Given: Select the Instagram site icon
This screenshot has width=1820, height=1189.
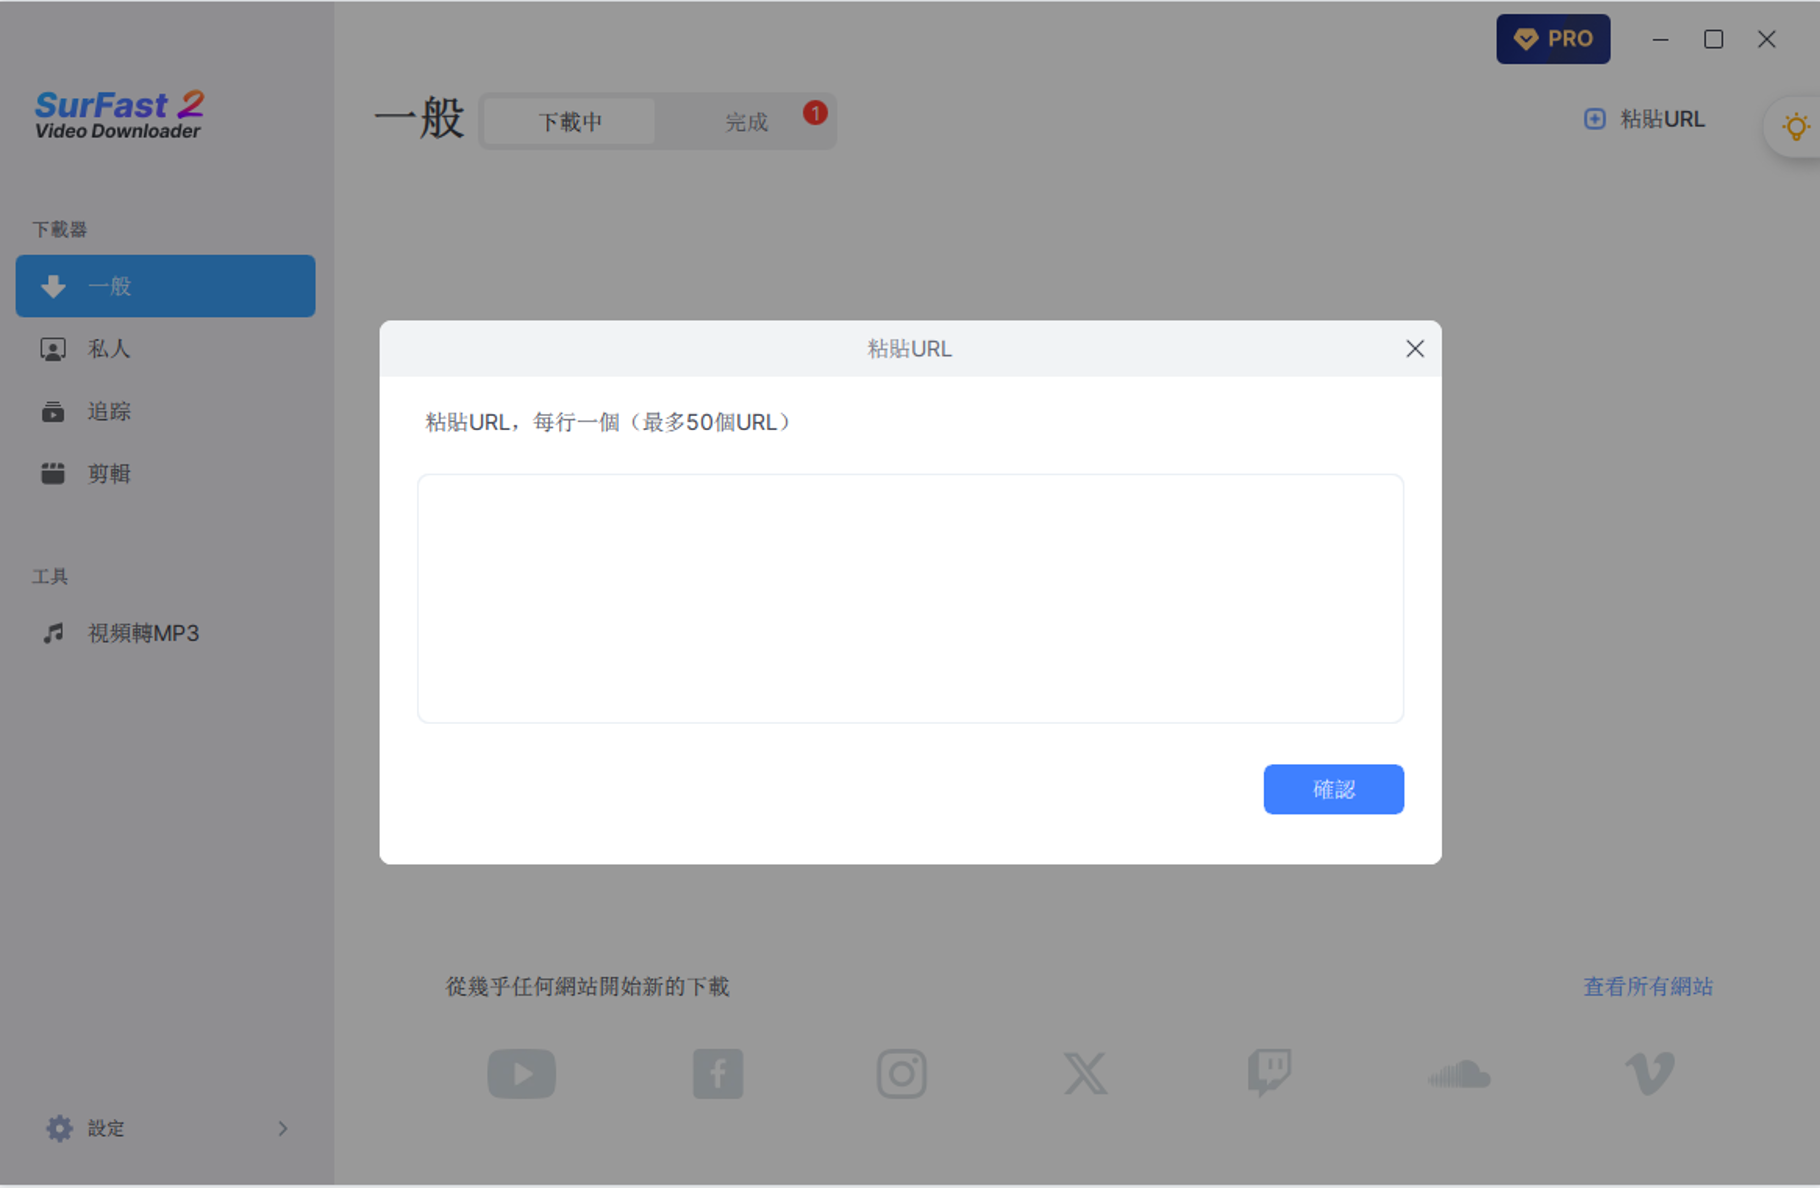Looking at the screenshot, I should click(901, 1073).
